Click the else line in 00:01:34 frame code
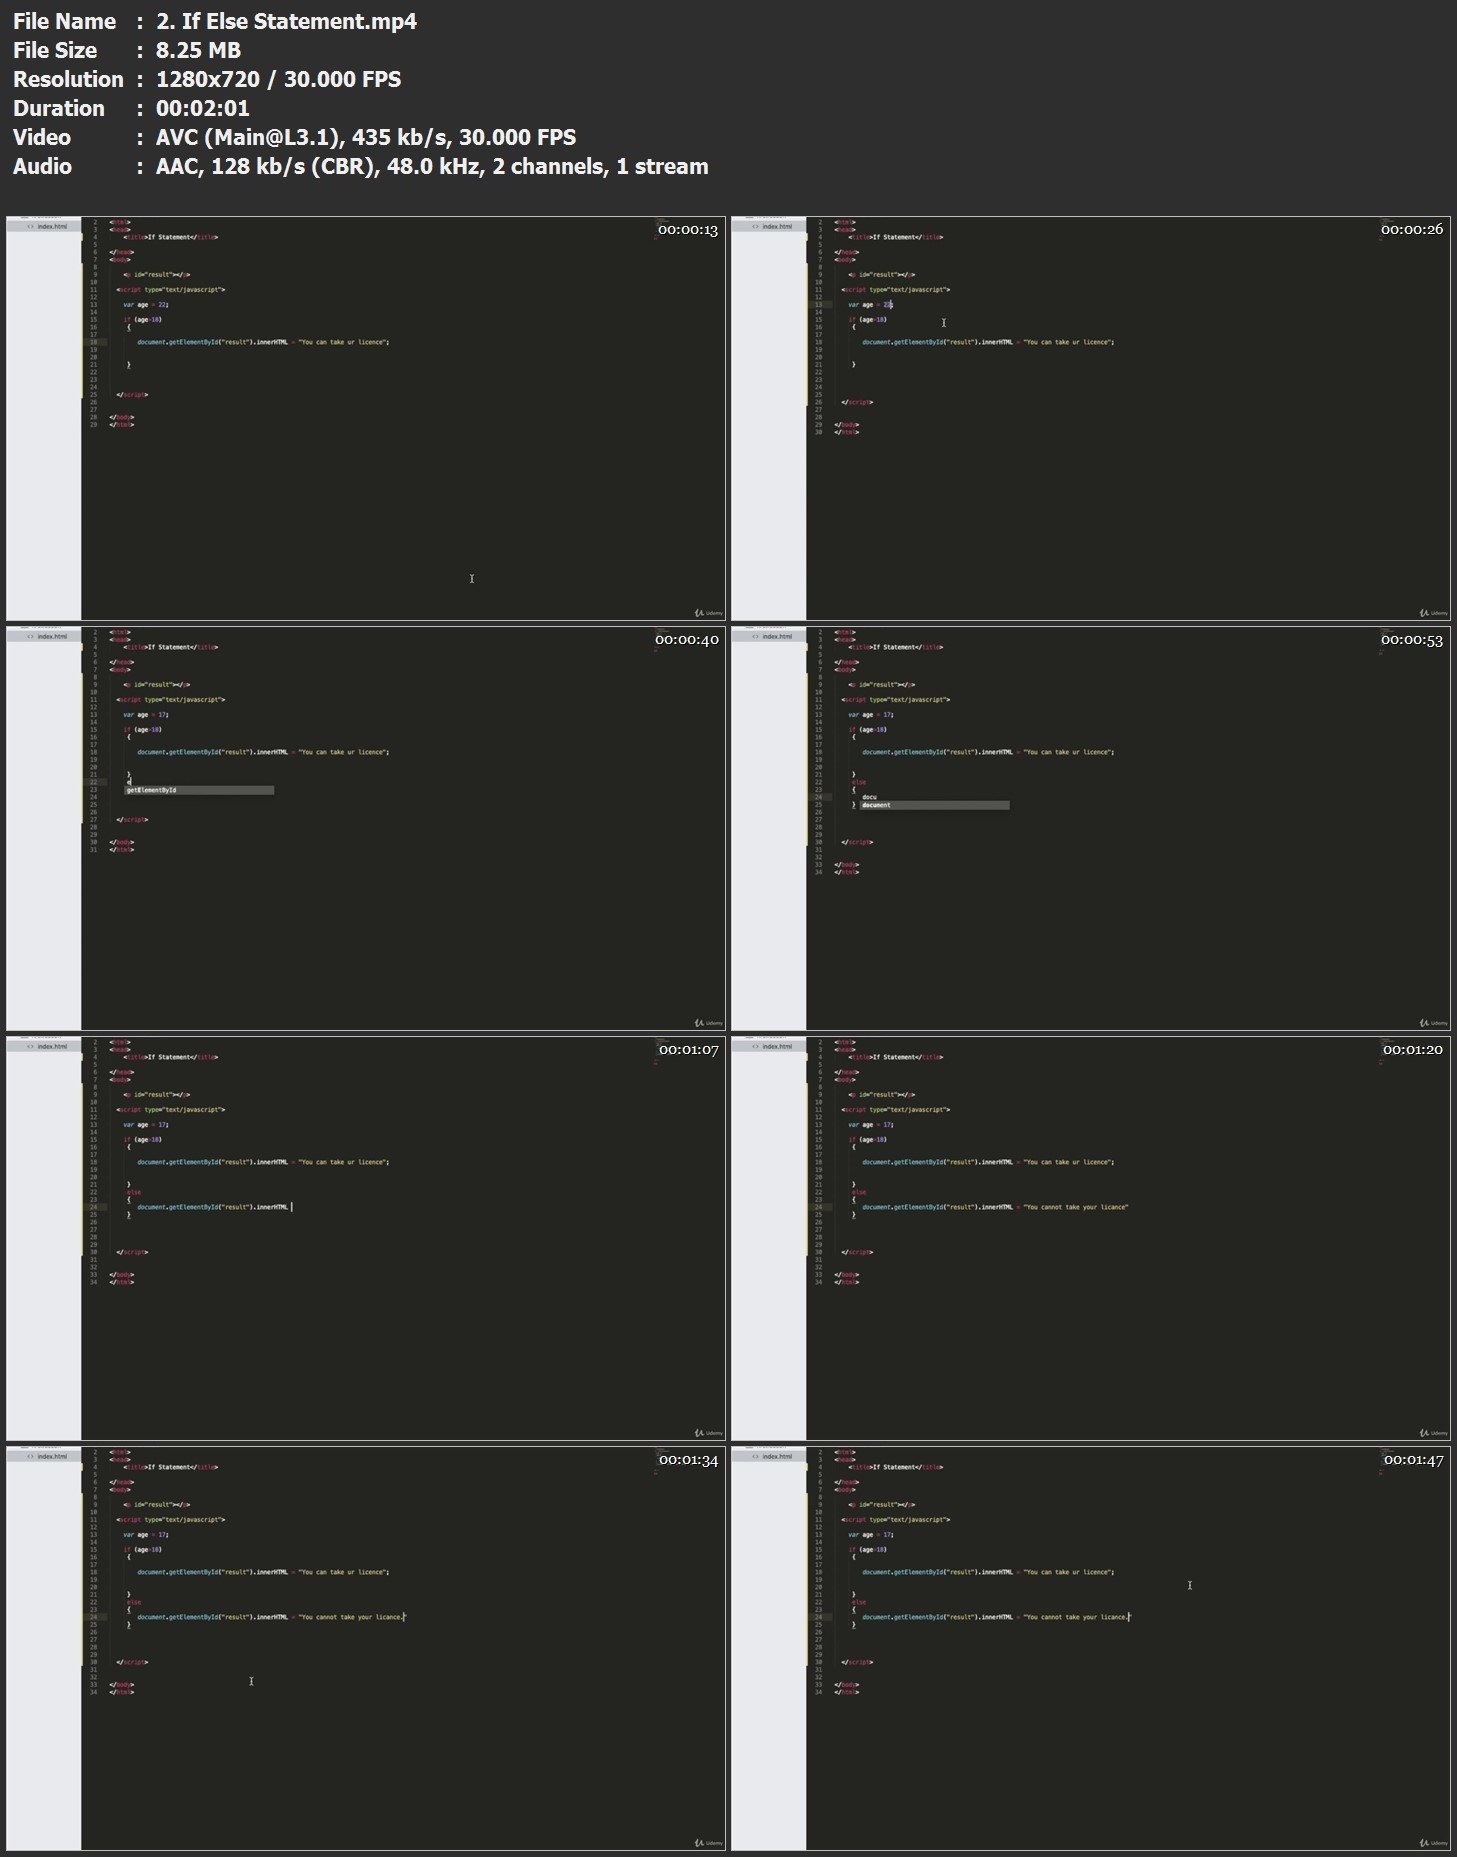Image resolution: width=1457 pixels, height=1857 pixels. (134, 1602)
